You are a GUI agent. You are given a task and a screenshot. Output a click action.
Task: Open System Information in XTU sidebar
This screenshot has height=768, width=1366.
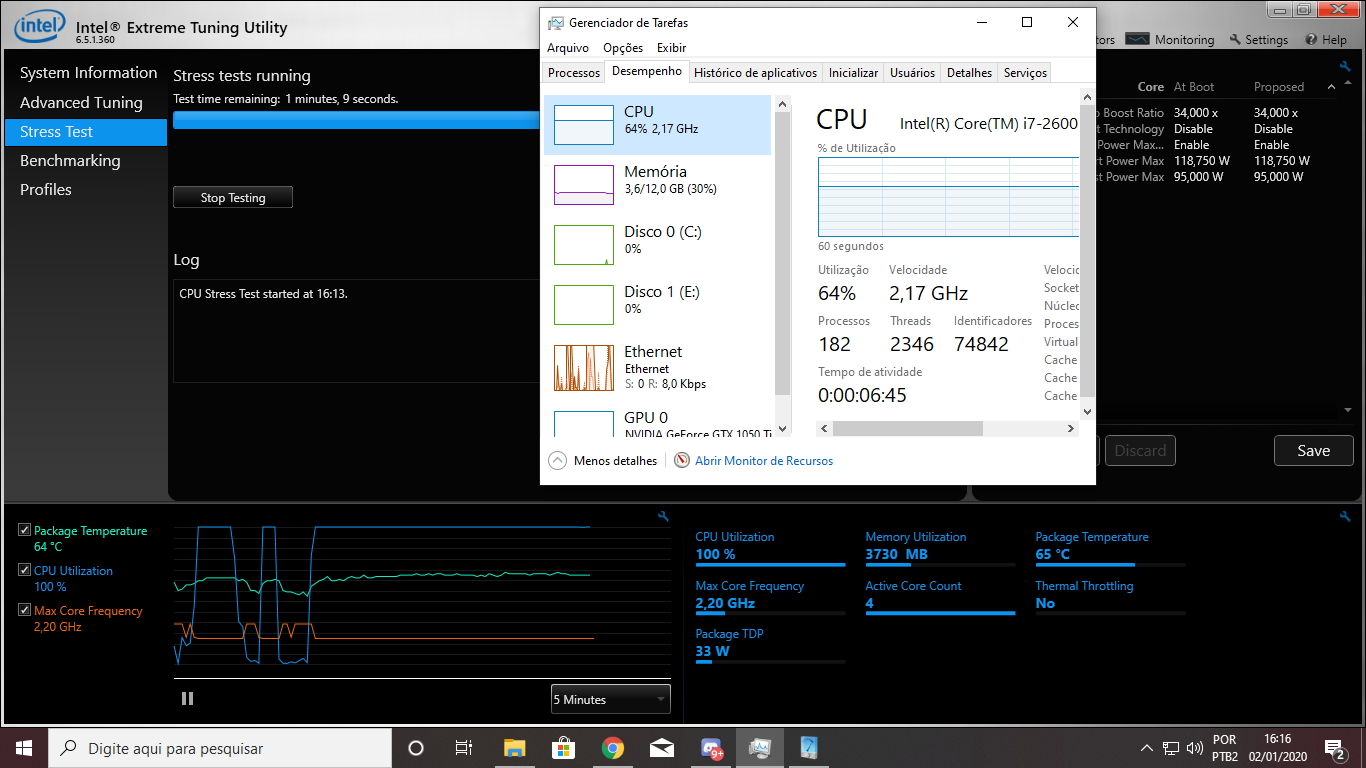pyautogui.click(x=88, y=73)
